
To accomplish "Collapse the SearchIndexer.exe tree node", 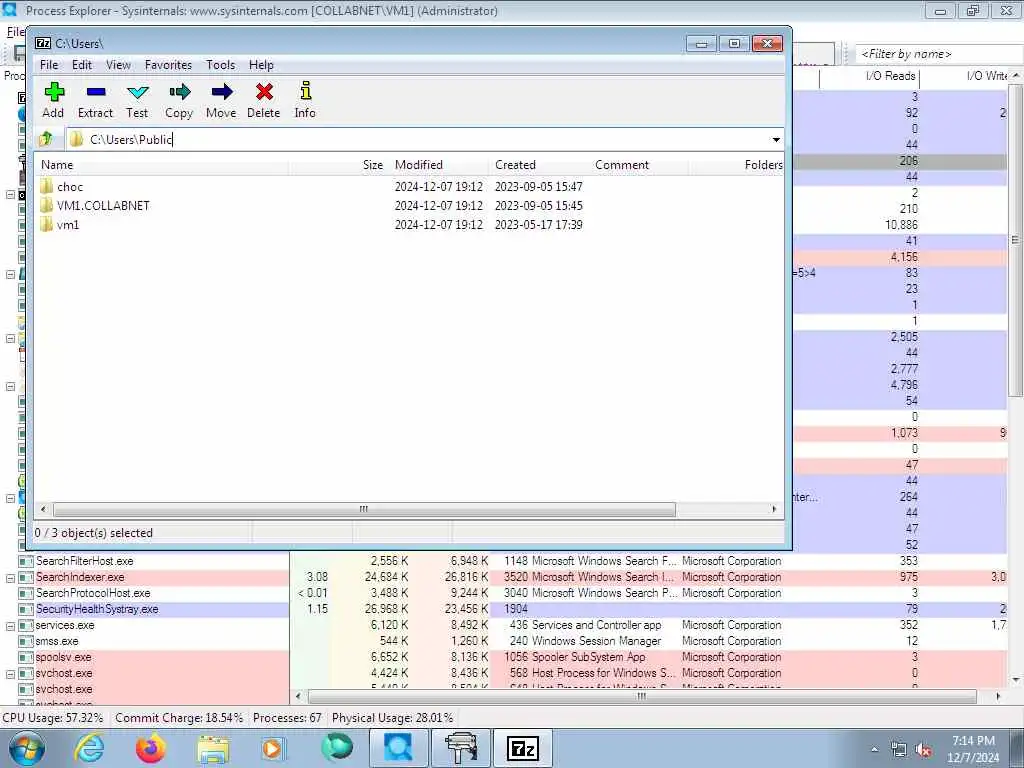I will coord(10,577).
